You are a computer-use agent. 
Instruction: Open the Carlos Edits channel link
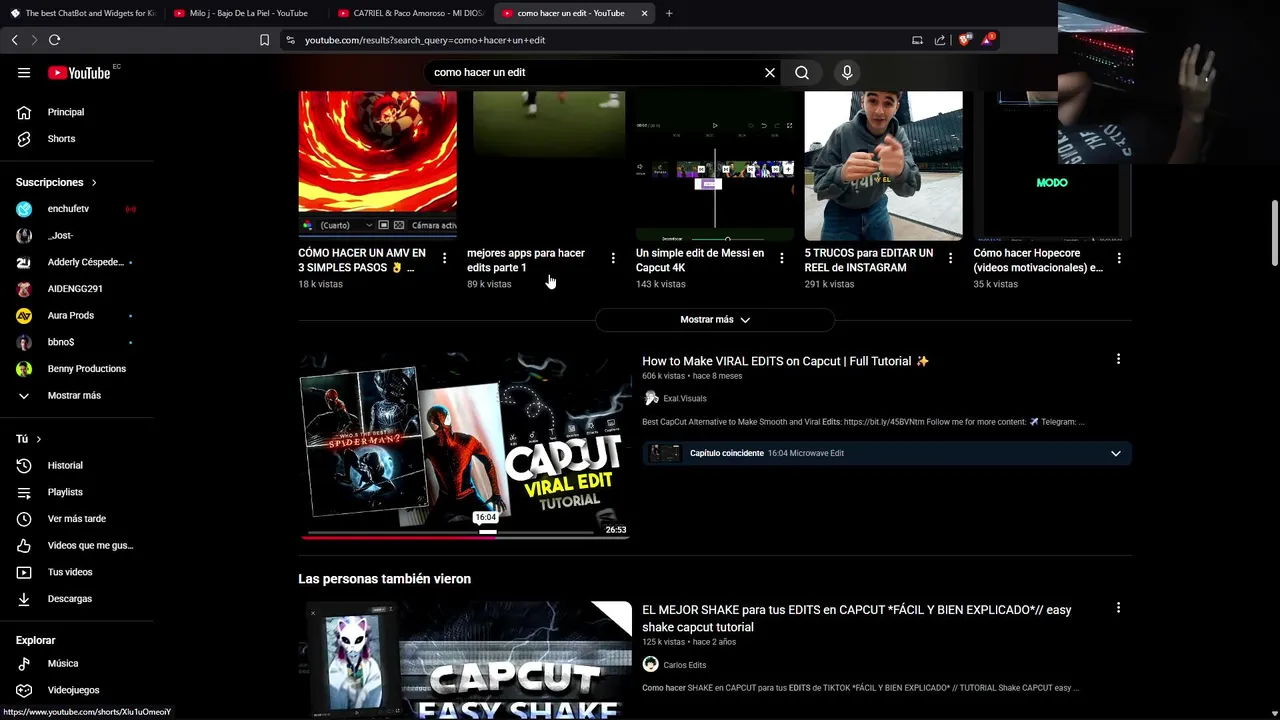tap(684, 665)
